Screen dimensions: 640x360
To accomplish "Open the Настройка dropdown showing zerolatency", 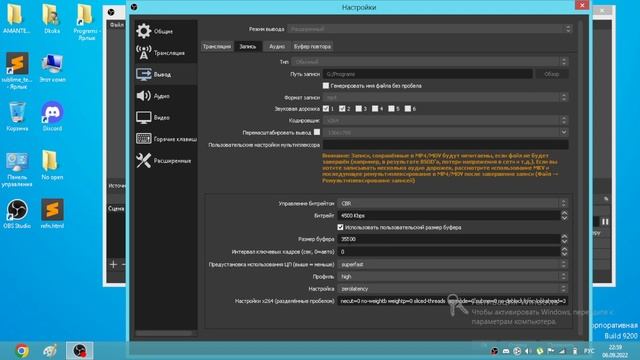I will pyautogui.click(x=452, y=289).
